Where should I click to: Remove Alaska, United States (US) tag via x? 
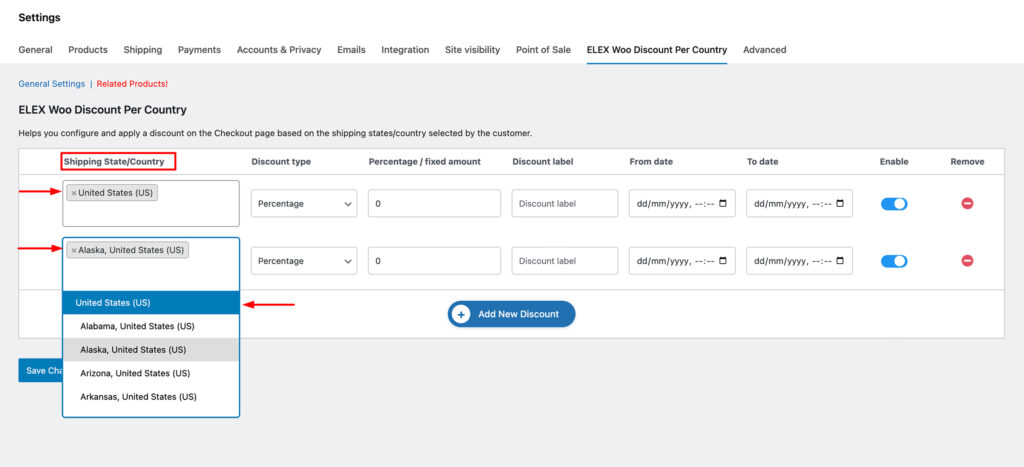click(x=74, y=250)
